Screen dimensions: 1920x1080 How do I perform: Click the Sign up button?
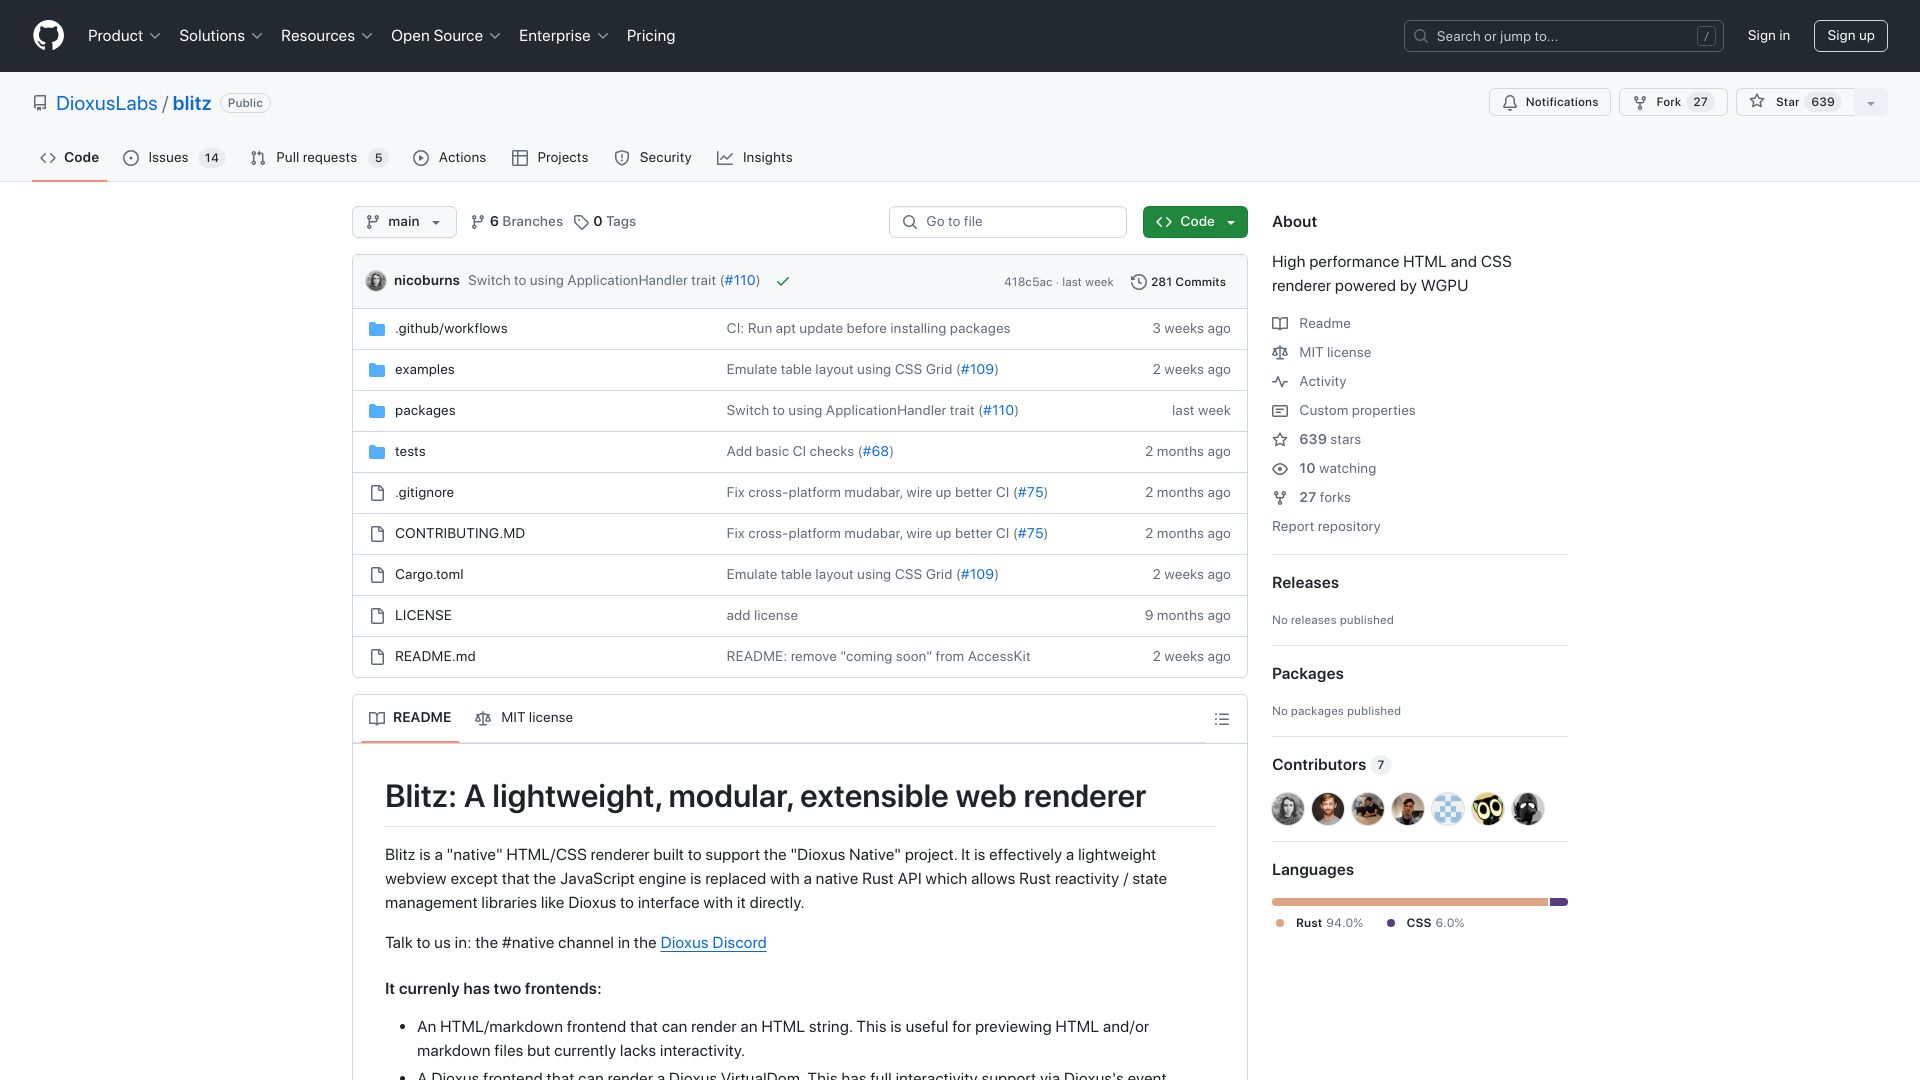point(1851,36)
